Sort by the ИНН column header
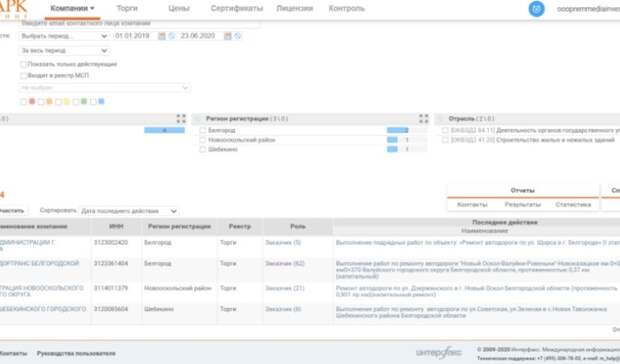620x364 pixels. 116,226
